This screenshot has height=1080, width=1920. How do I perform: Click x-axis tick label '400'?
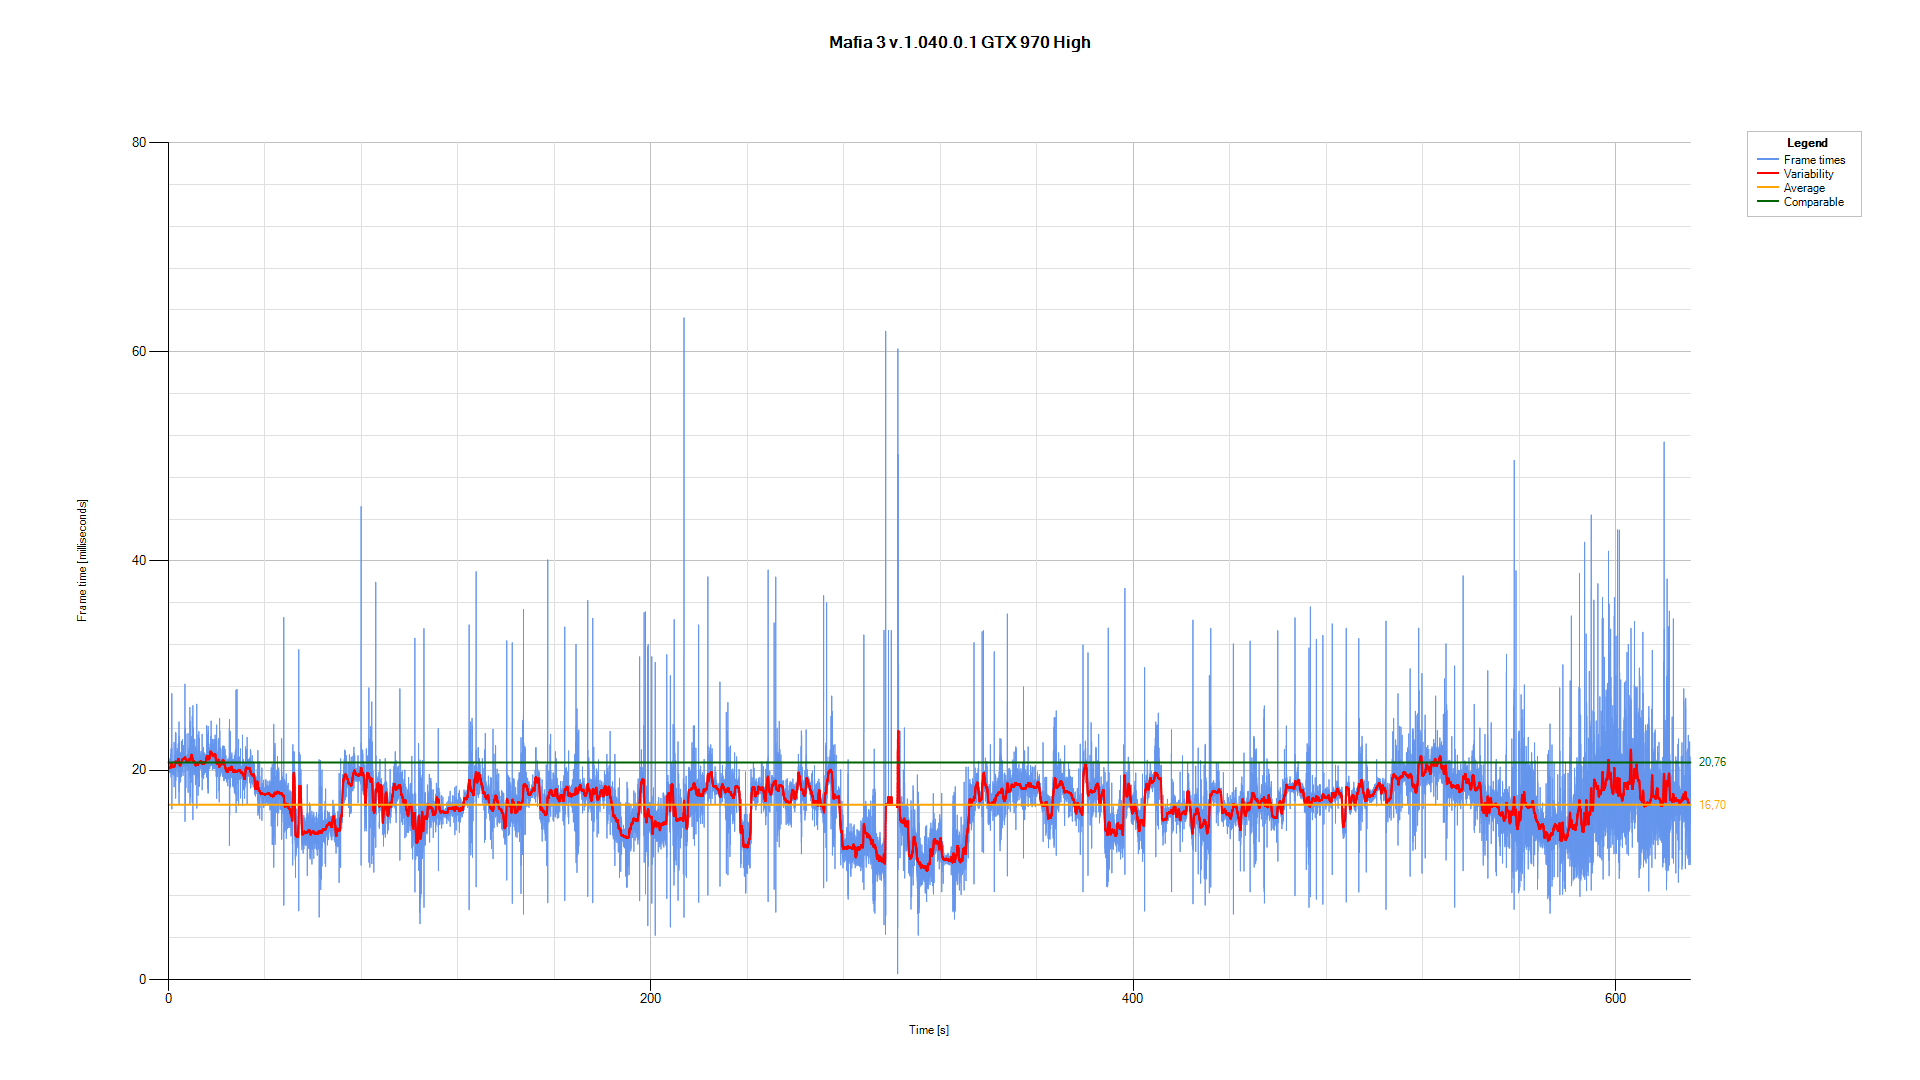[1132, 998]
